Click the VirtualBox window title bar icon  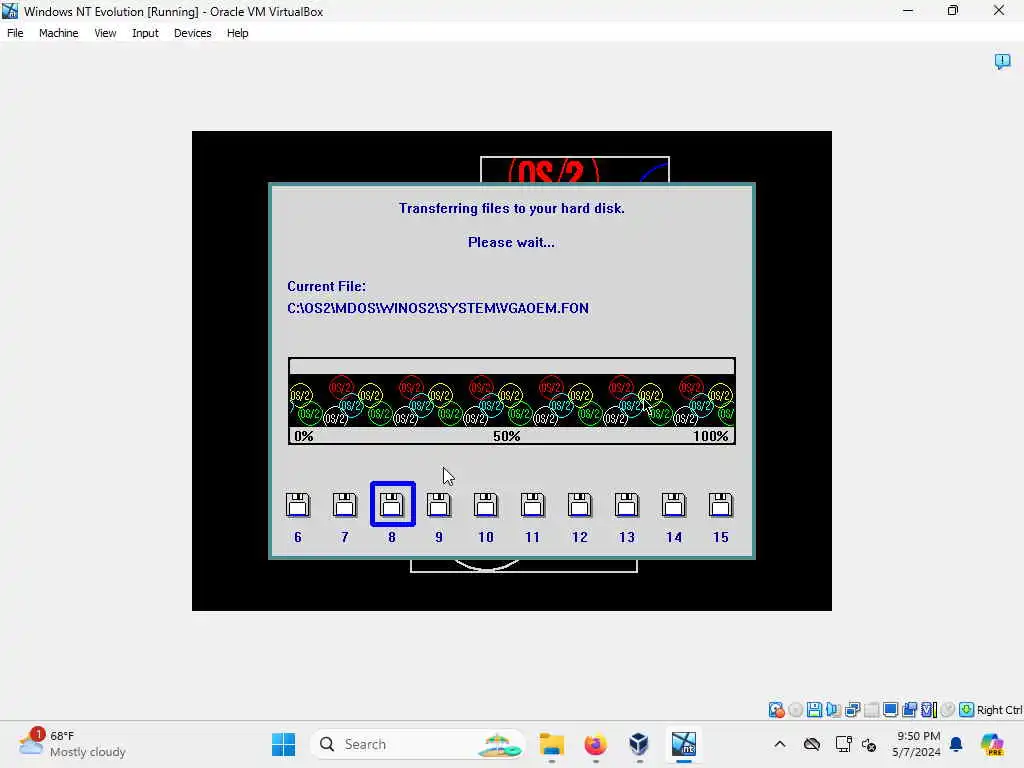10,10
